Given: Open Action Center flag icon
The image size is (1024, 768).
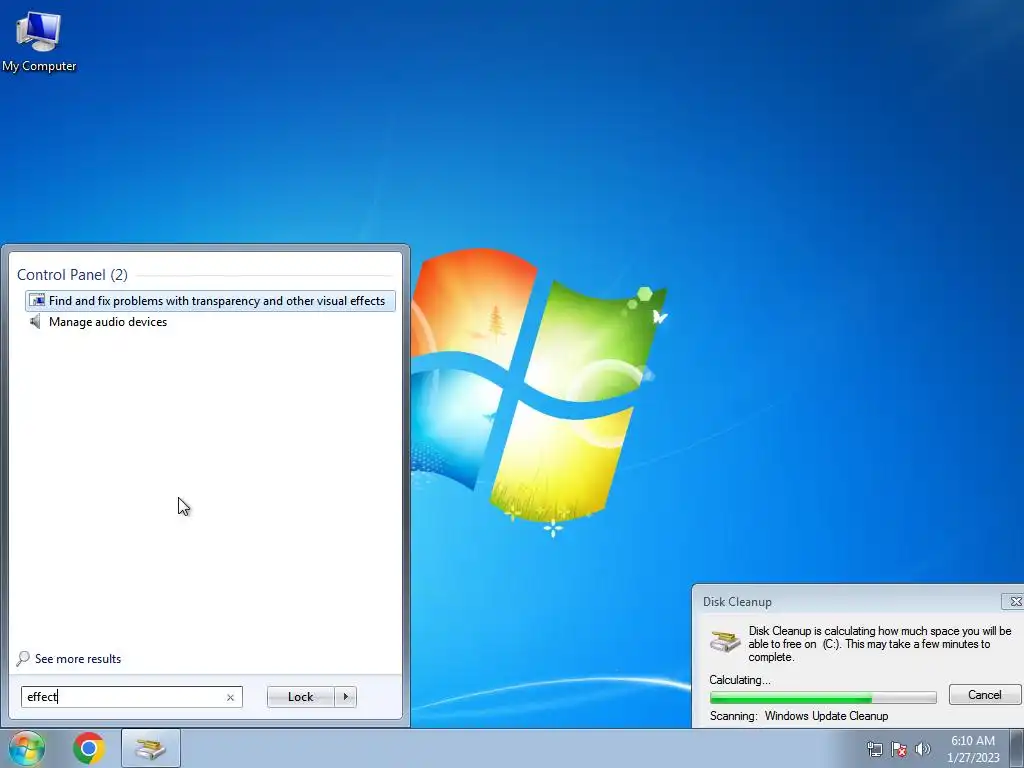Looking at the screenshot, I should 899,749.
